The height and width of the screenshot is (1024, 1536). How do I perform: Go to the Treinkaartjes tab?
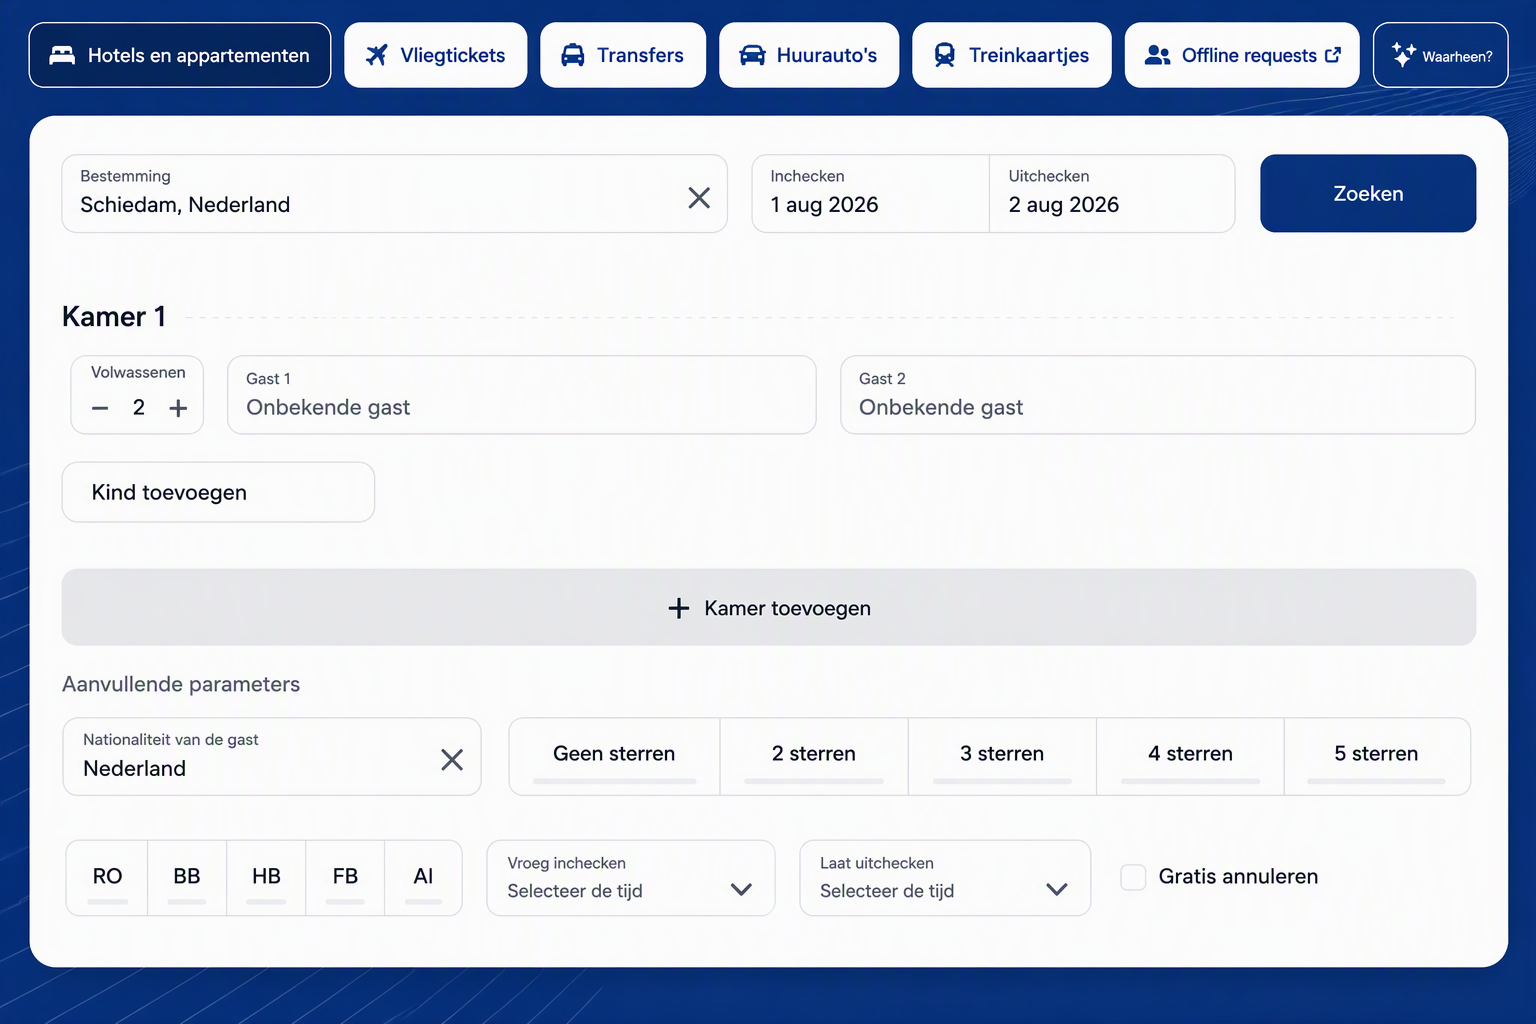click(1012, 55)
